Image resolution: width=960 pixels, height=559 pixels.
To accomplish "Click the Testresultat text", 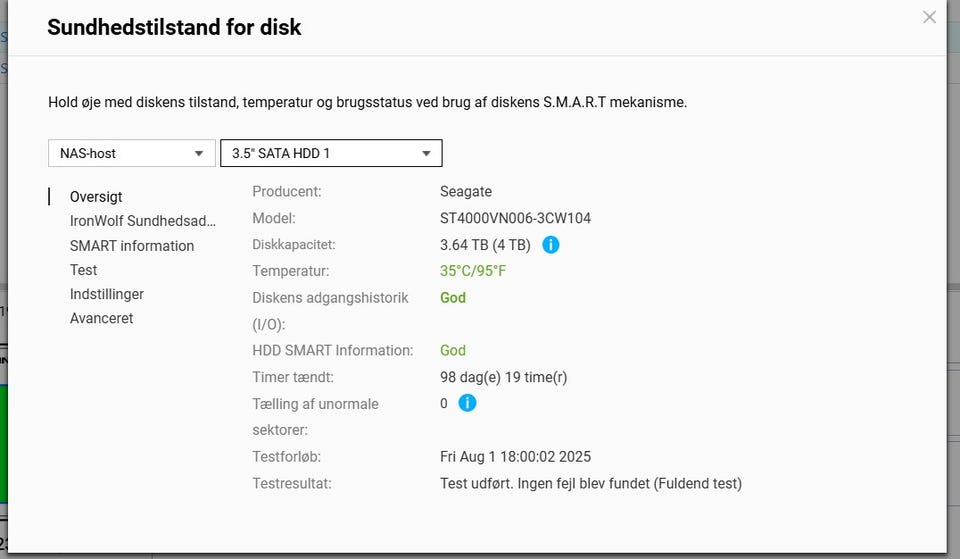I will [x=590, y=484].
